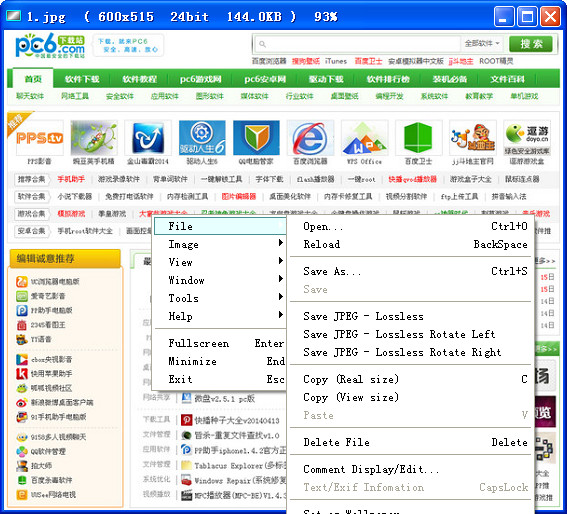Select Copy (View size)
The height and width of the screenshot is (514, 567).
click(x=411, y=398)
